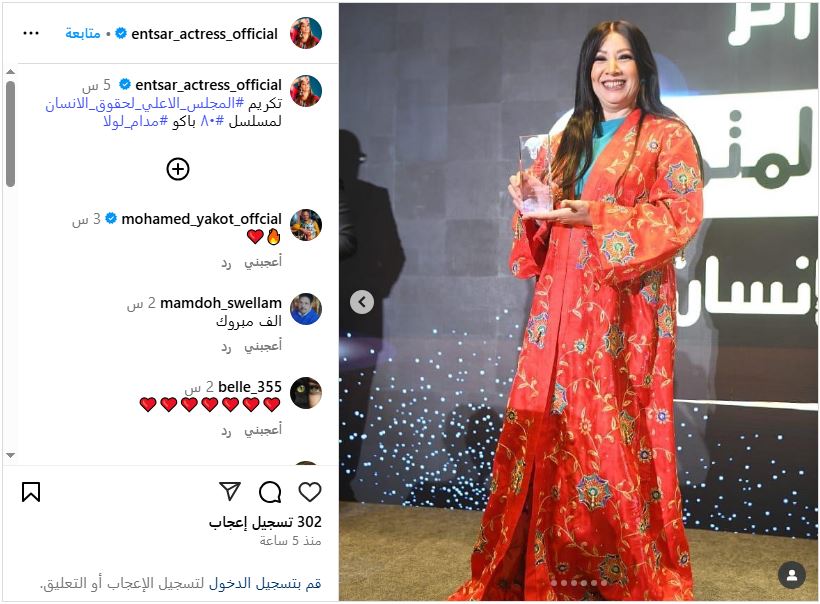
Task: Go to previous photo with left arrow
Action: click(x=362, y=302)
